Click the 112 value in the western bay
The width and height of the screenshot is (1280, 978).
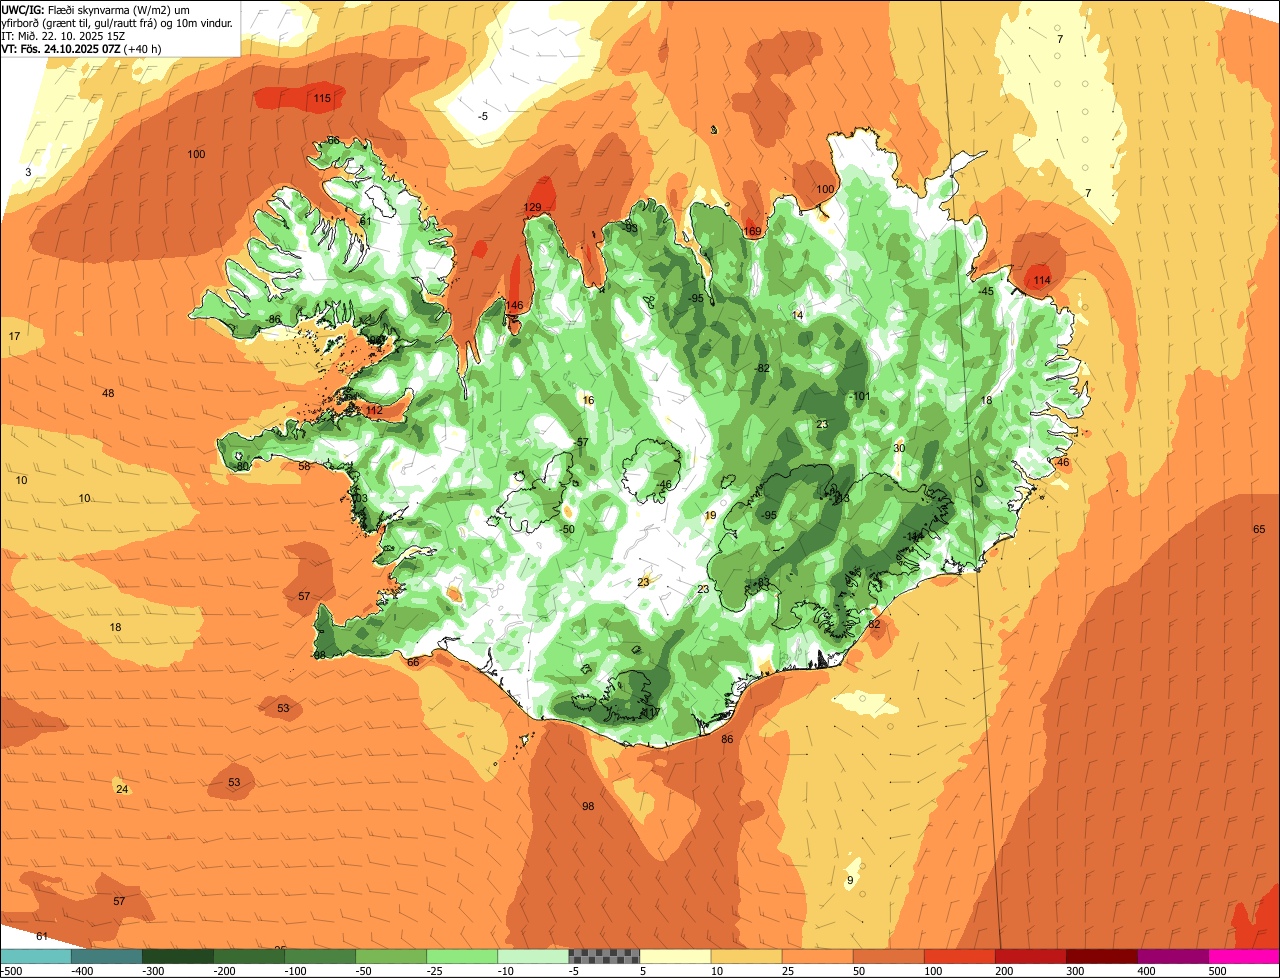[x=374, y=410]
